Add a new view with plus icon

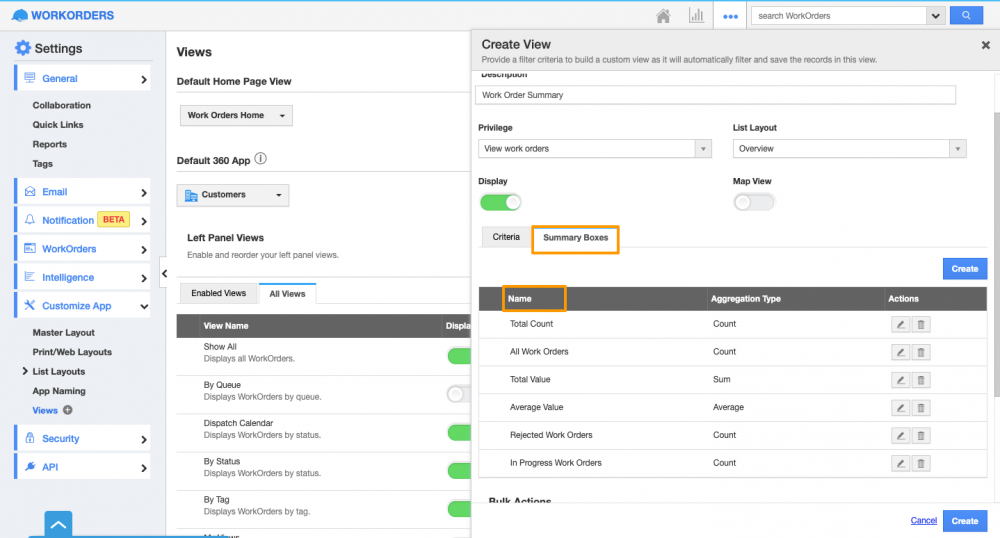pyautogui.click(x=68, y=411)
